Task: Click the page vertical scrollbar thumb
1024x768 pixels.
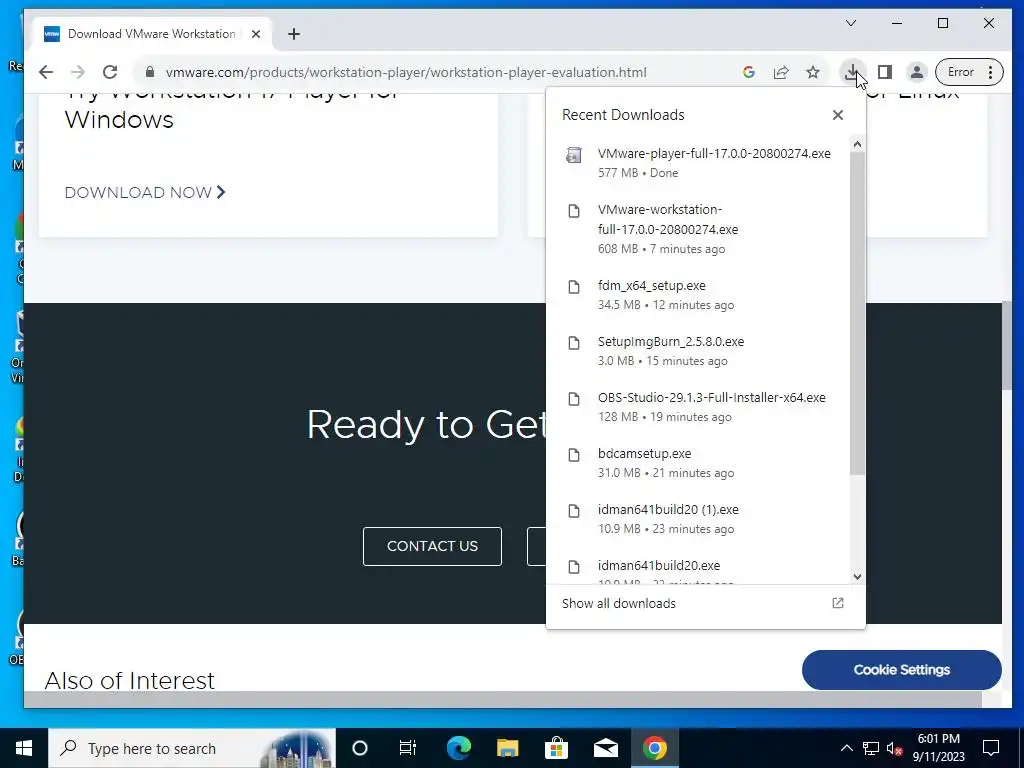Action: (x=1007, y=345)
